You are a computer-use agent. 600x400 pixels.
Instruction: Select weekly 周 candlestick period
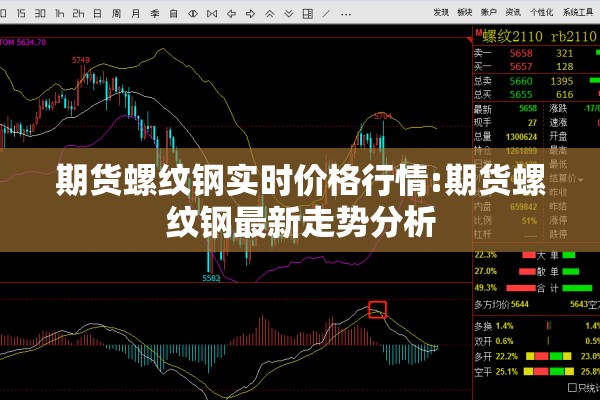(116, 14)
